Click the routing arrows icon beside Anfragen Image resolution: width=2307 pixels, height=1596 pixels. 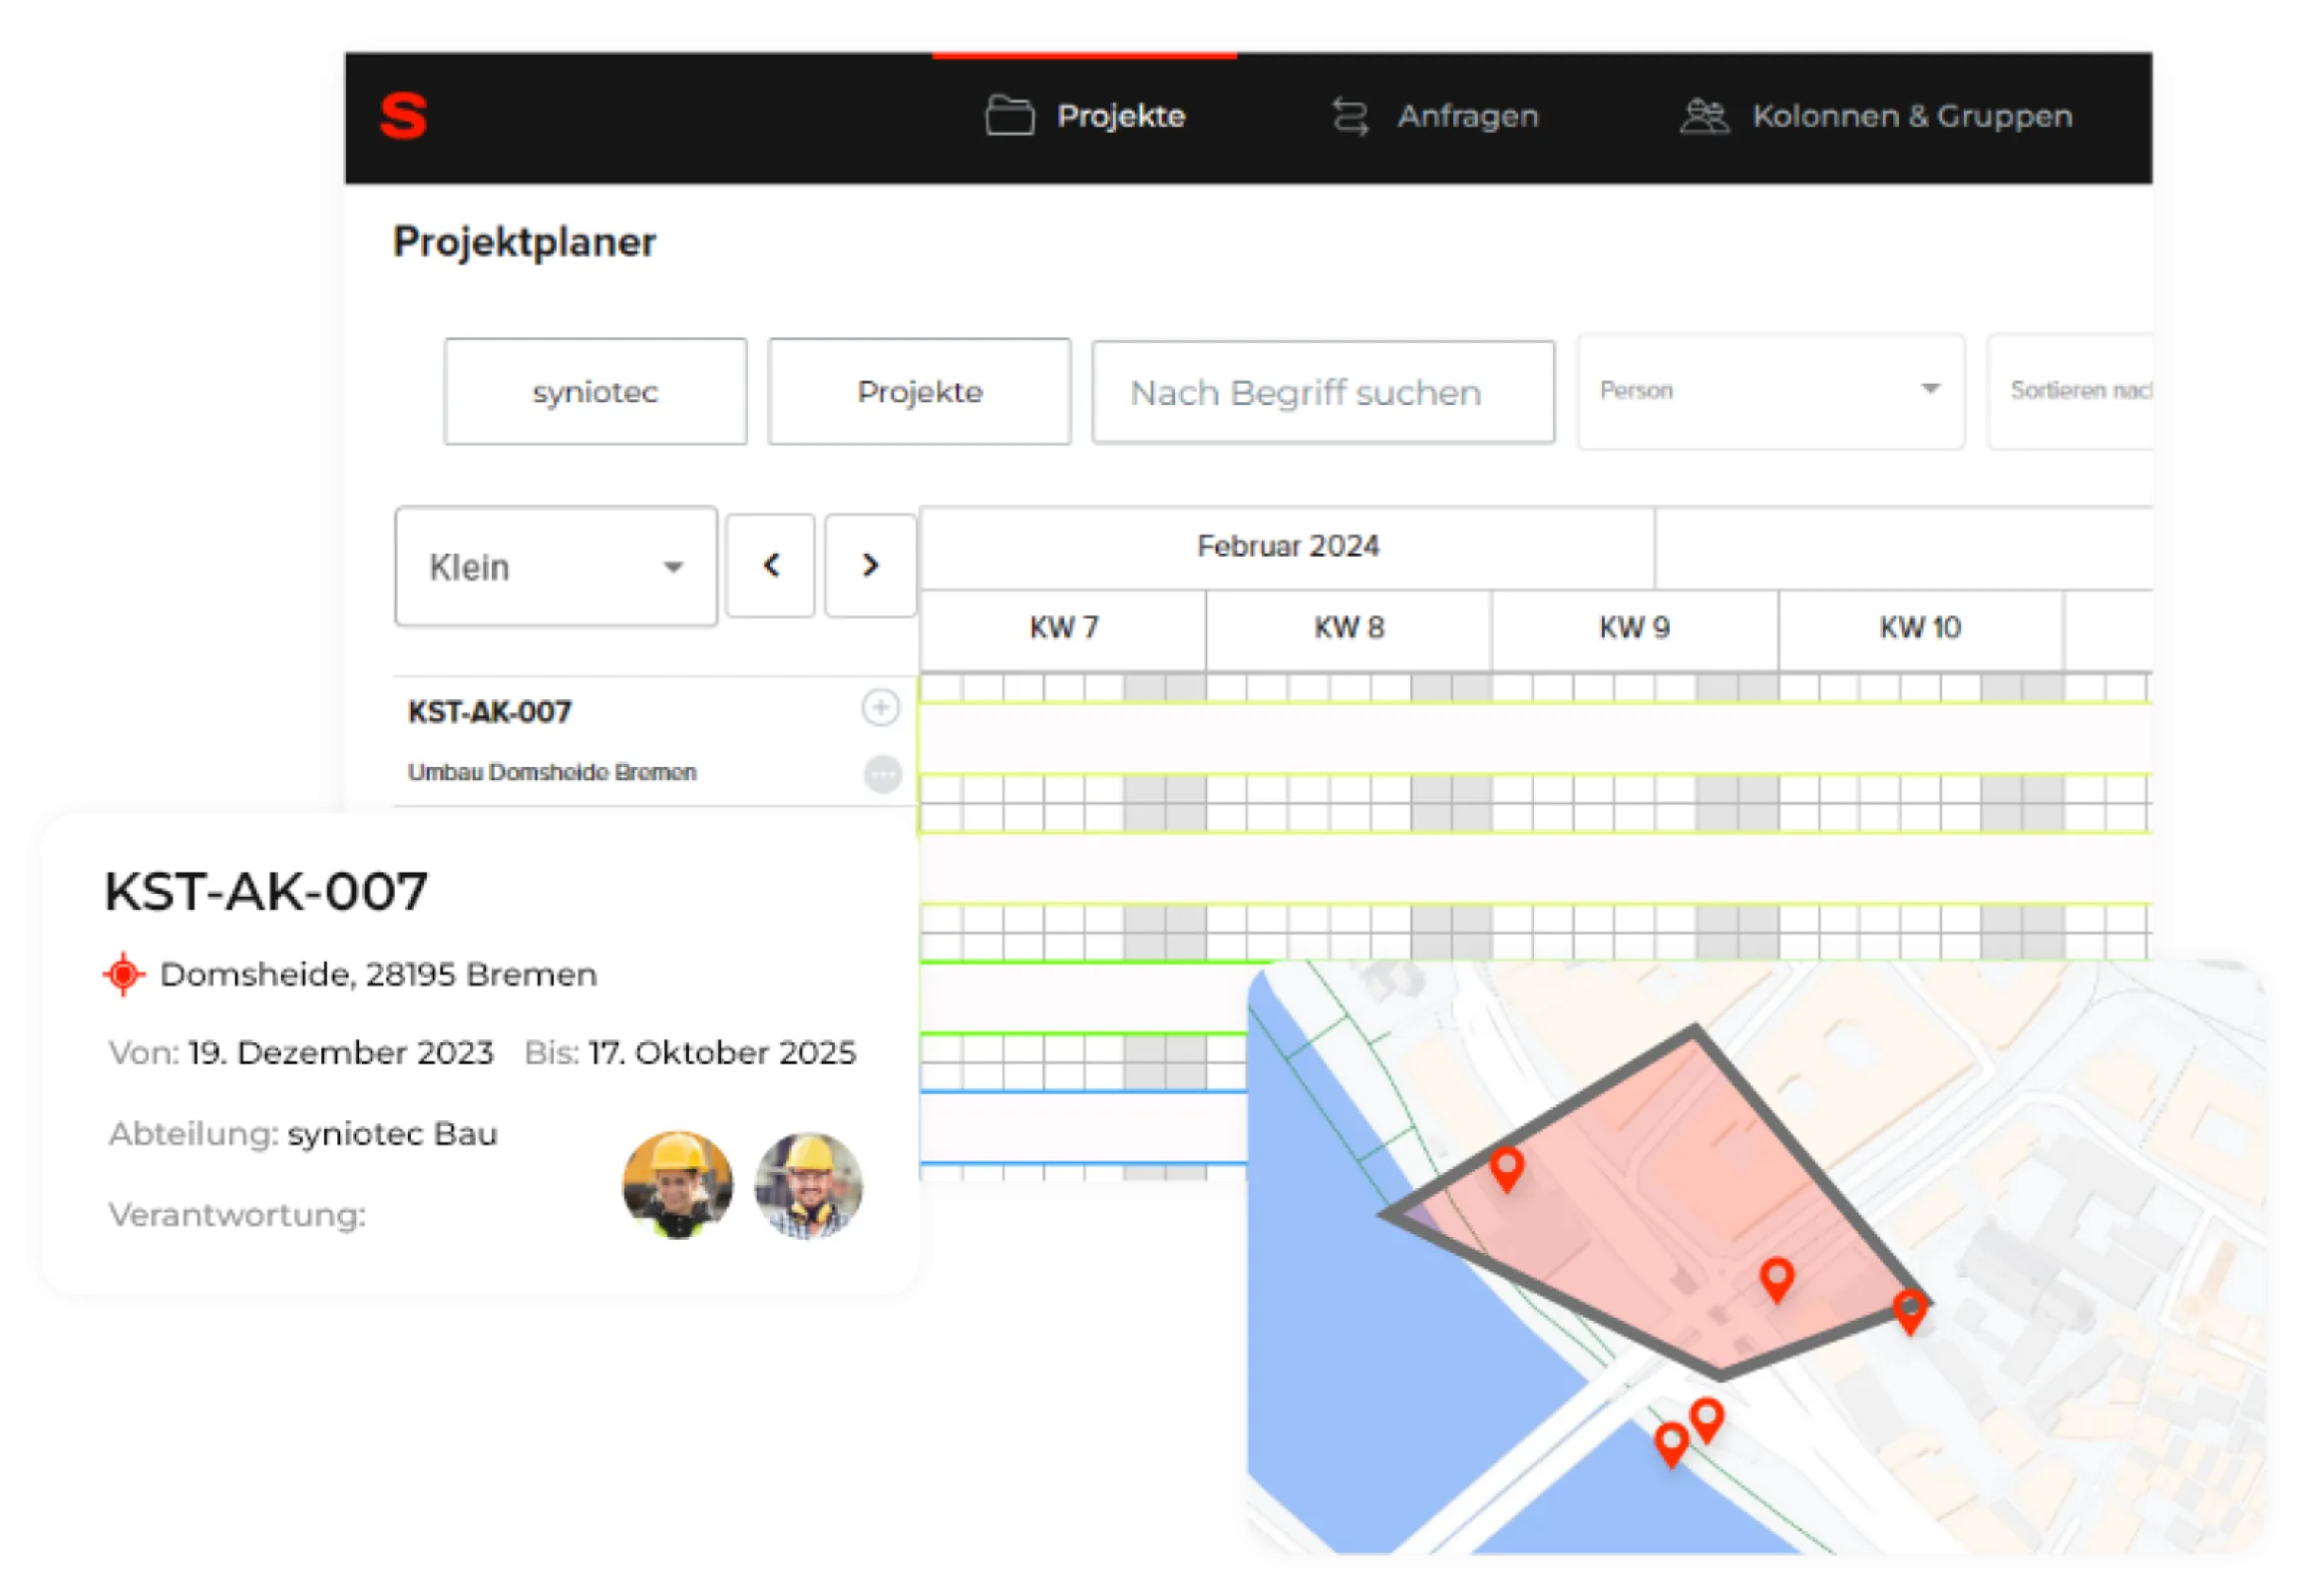pyautogui.click(x=1349, y=115)
